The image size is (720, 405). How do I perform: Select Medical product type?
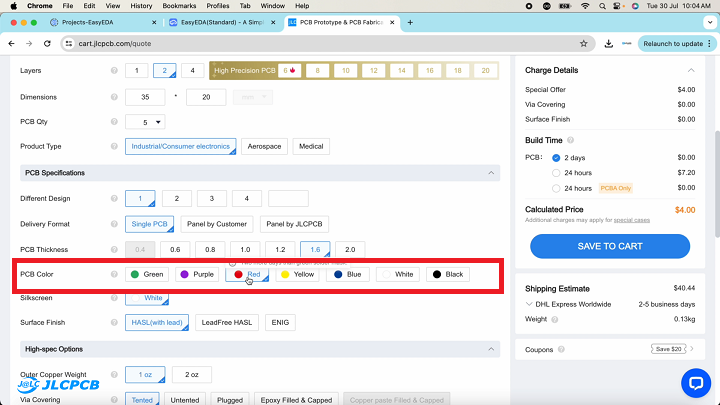(x=311, y=146)
